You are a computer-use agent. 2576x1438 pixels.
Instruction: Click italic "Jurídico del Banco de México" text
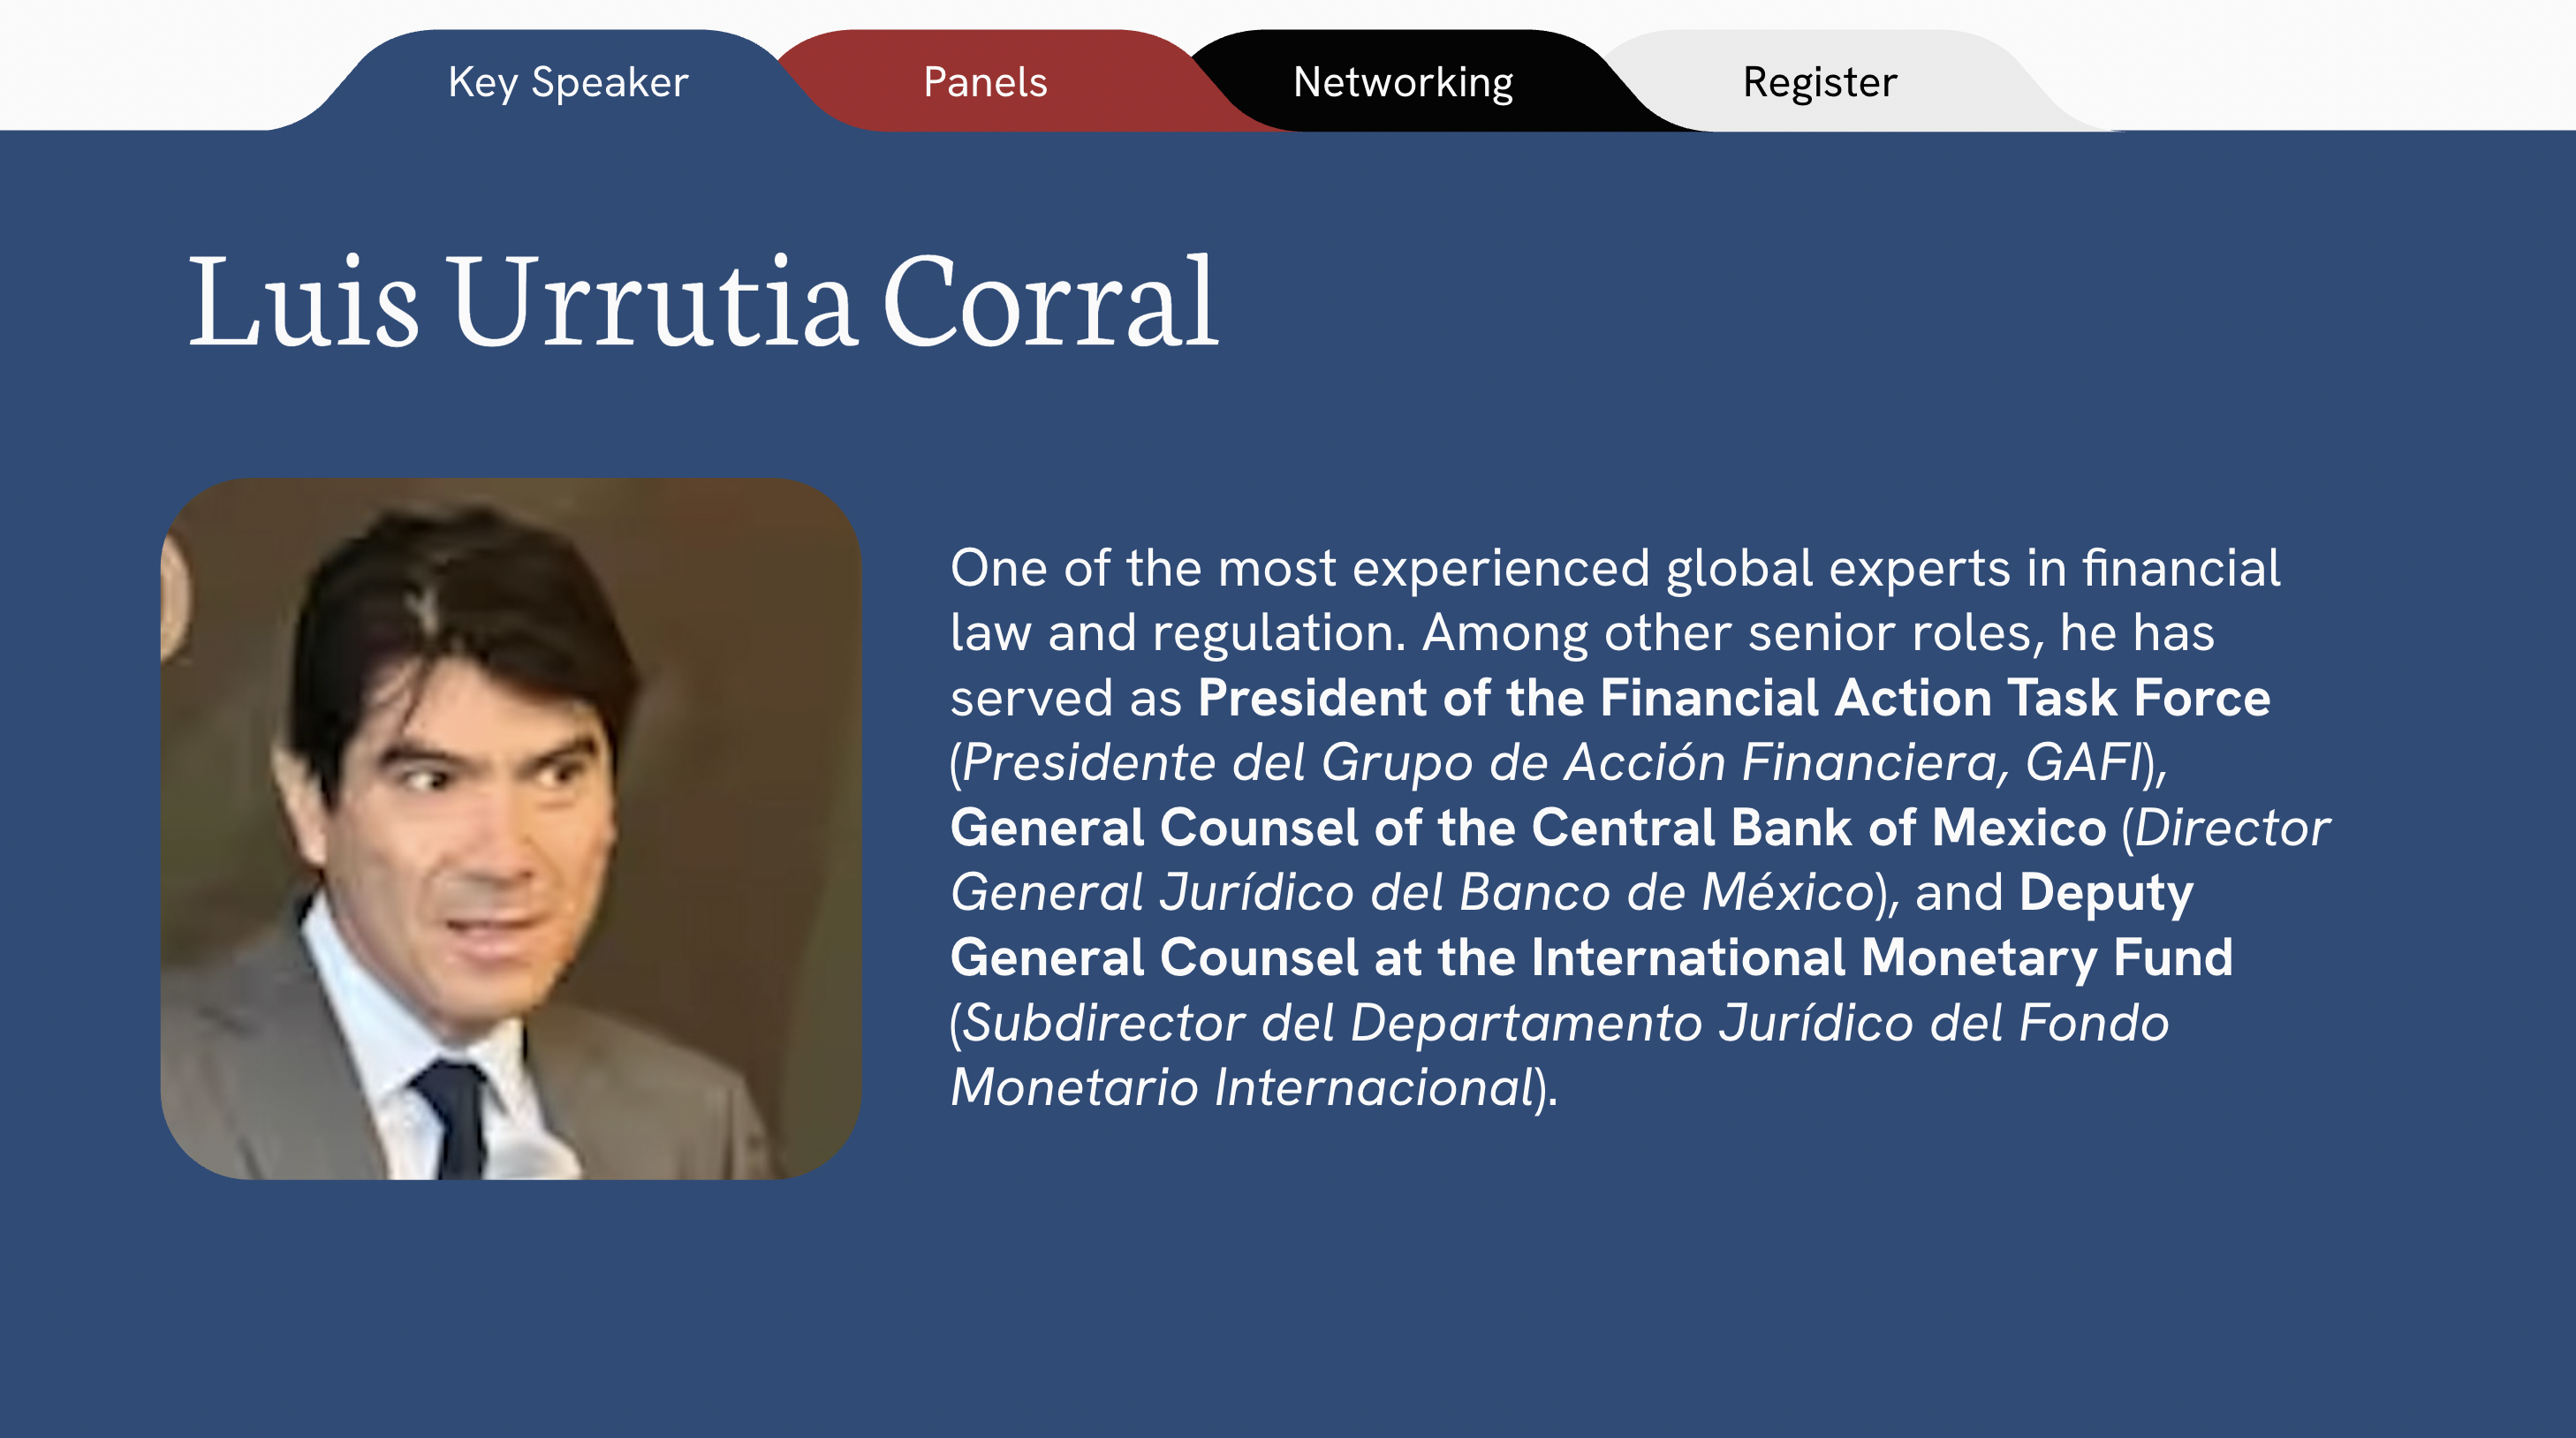(x=1515, y=893)
